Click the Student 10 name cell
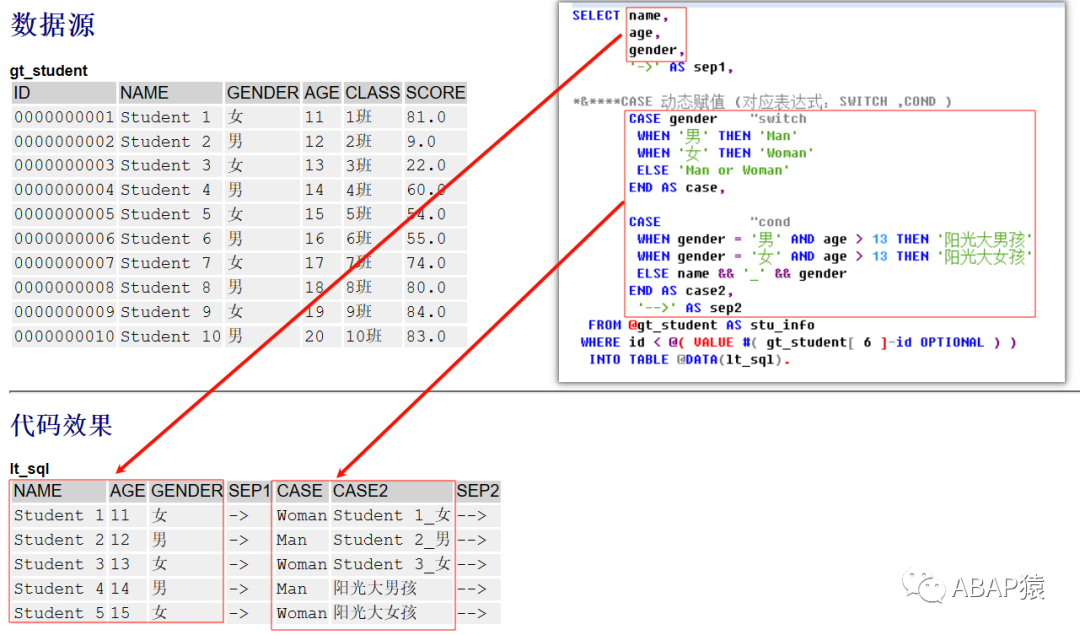The height and width of the screenshot is (635, 1080). point(171,337)
